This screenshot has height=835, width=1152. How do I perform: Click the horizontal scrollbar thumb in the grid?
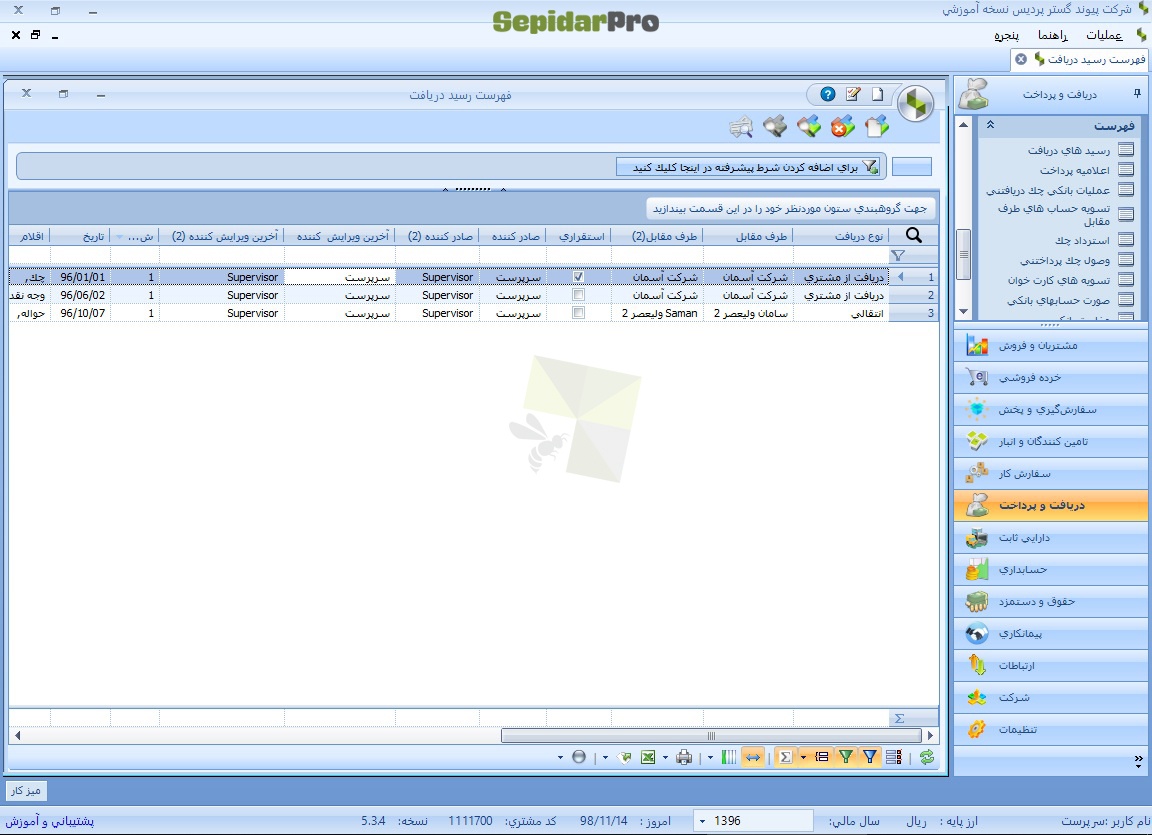(711, 735)
